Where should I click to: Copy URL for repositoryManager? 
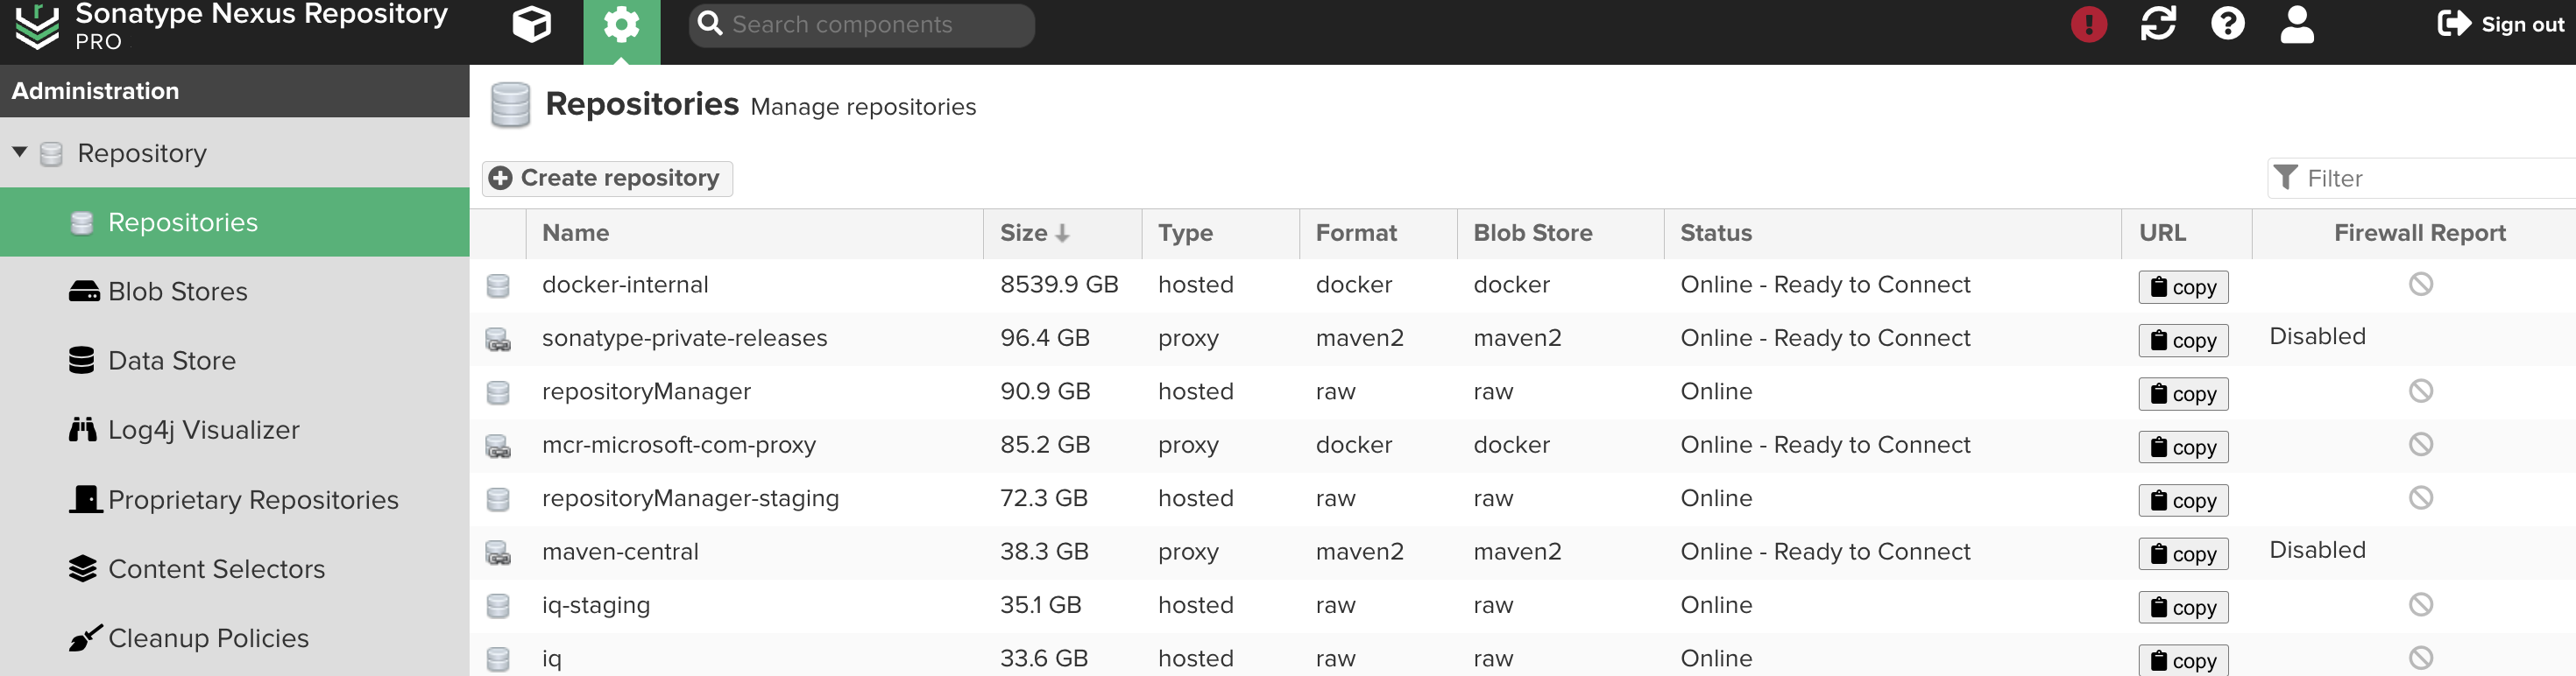[x=2183, y=394]
